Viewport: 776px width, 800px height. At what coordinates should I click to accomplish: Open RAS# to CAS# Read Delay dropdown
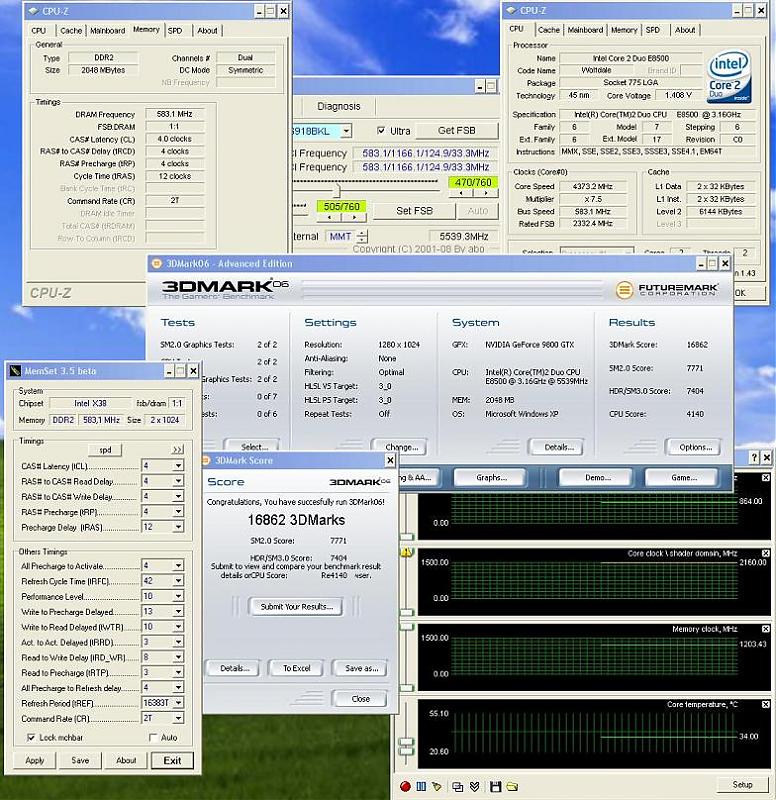click(x=178, y=481)
